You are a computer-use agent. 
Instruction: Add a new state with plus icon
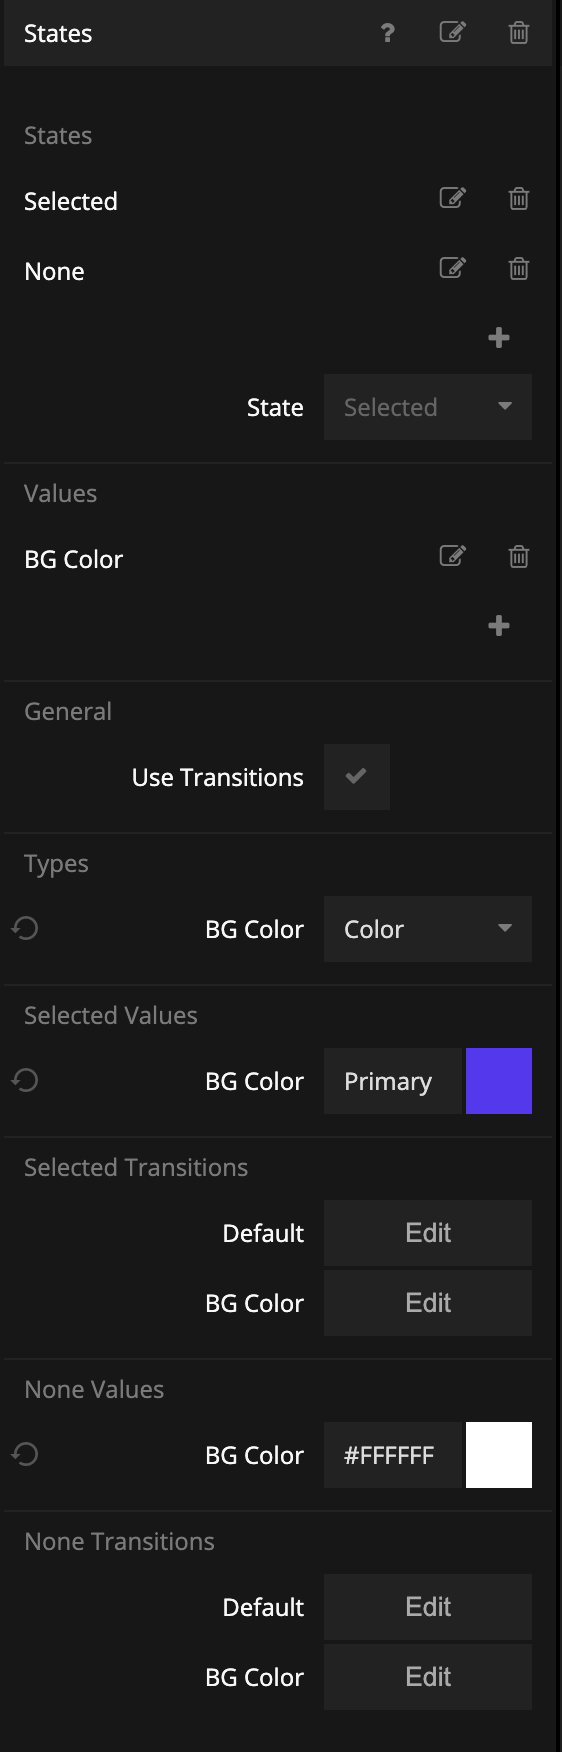[x=499, y=338]
